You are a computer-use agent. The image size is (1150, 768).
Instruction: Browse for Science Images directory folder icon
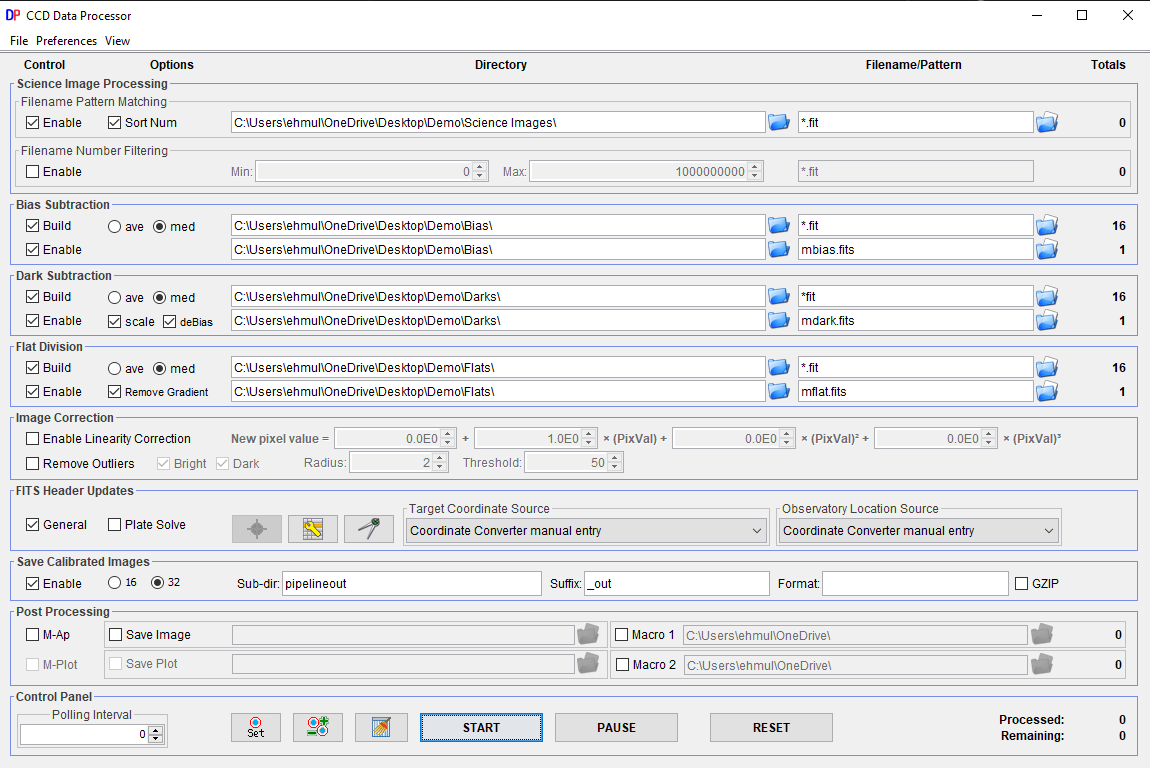click(779, 123)
